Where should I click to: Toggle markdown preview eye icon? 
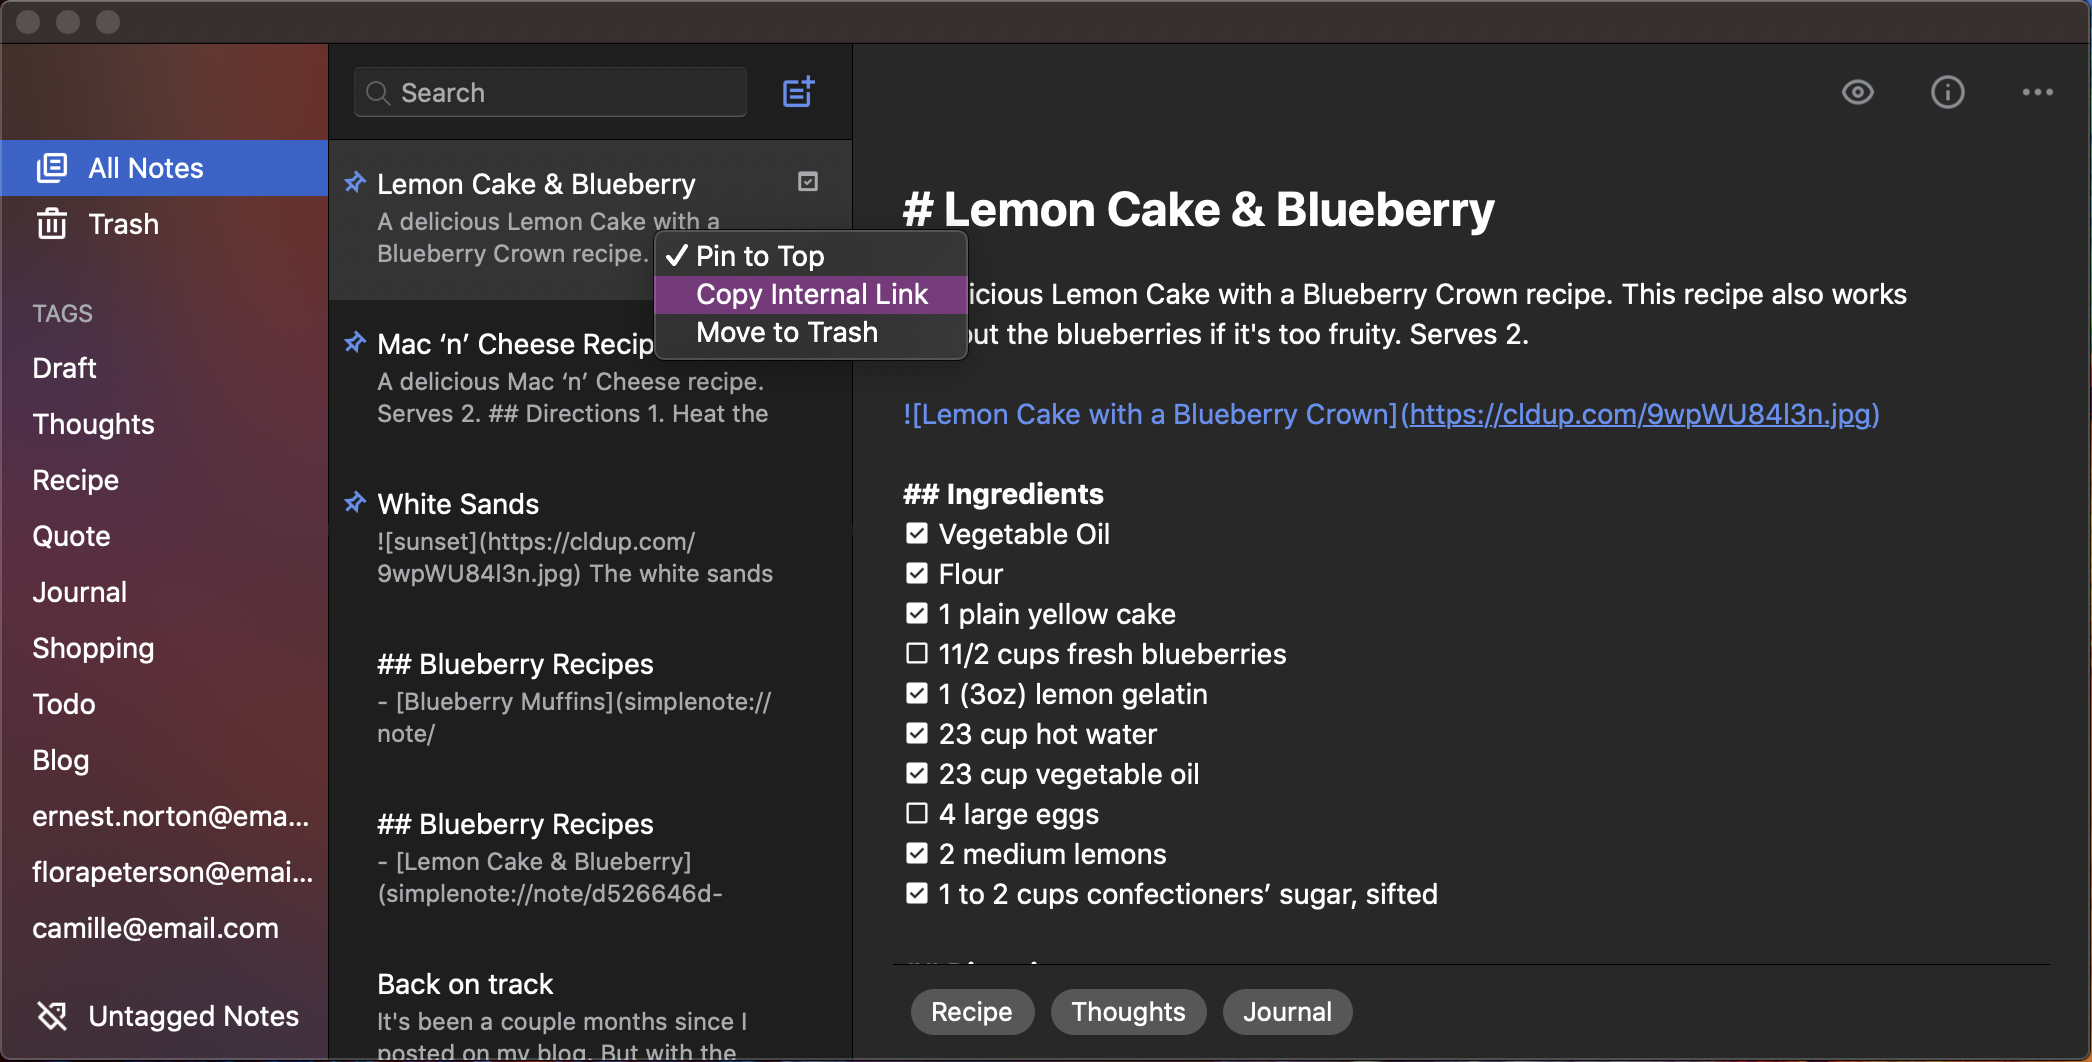pos(1857,93)
